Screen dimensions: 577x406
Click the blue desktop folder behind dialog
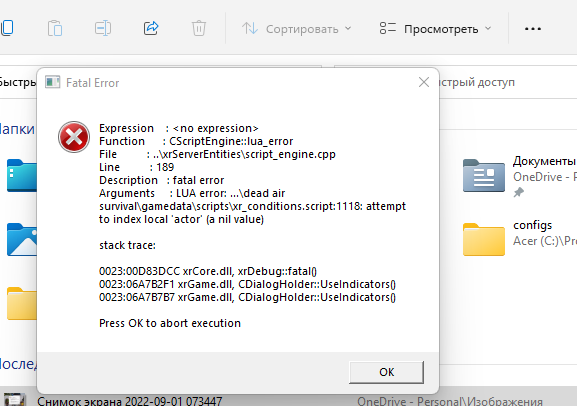point(22,176)
